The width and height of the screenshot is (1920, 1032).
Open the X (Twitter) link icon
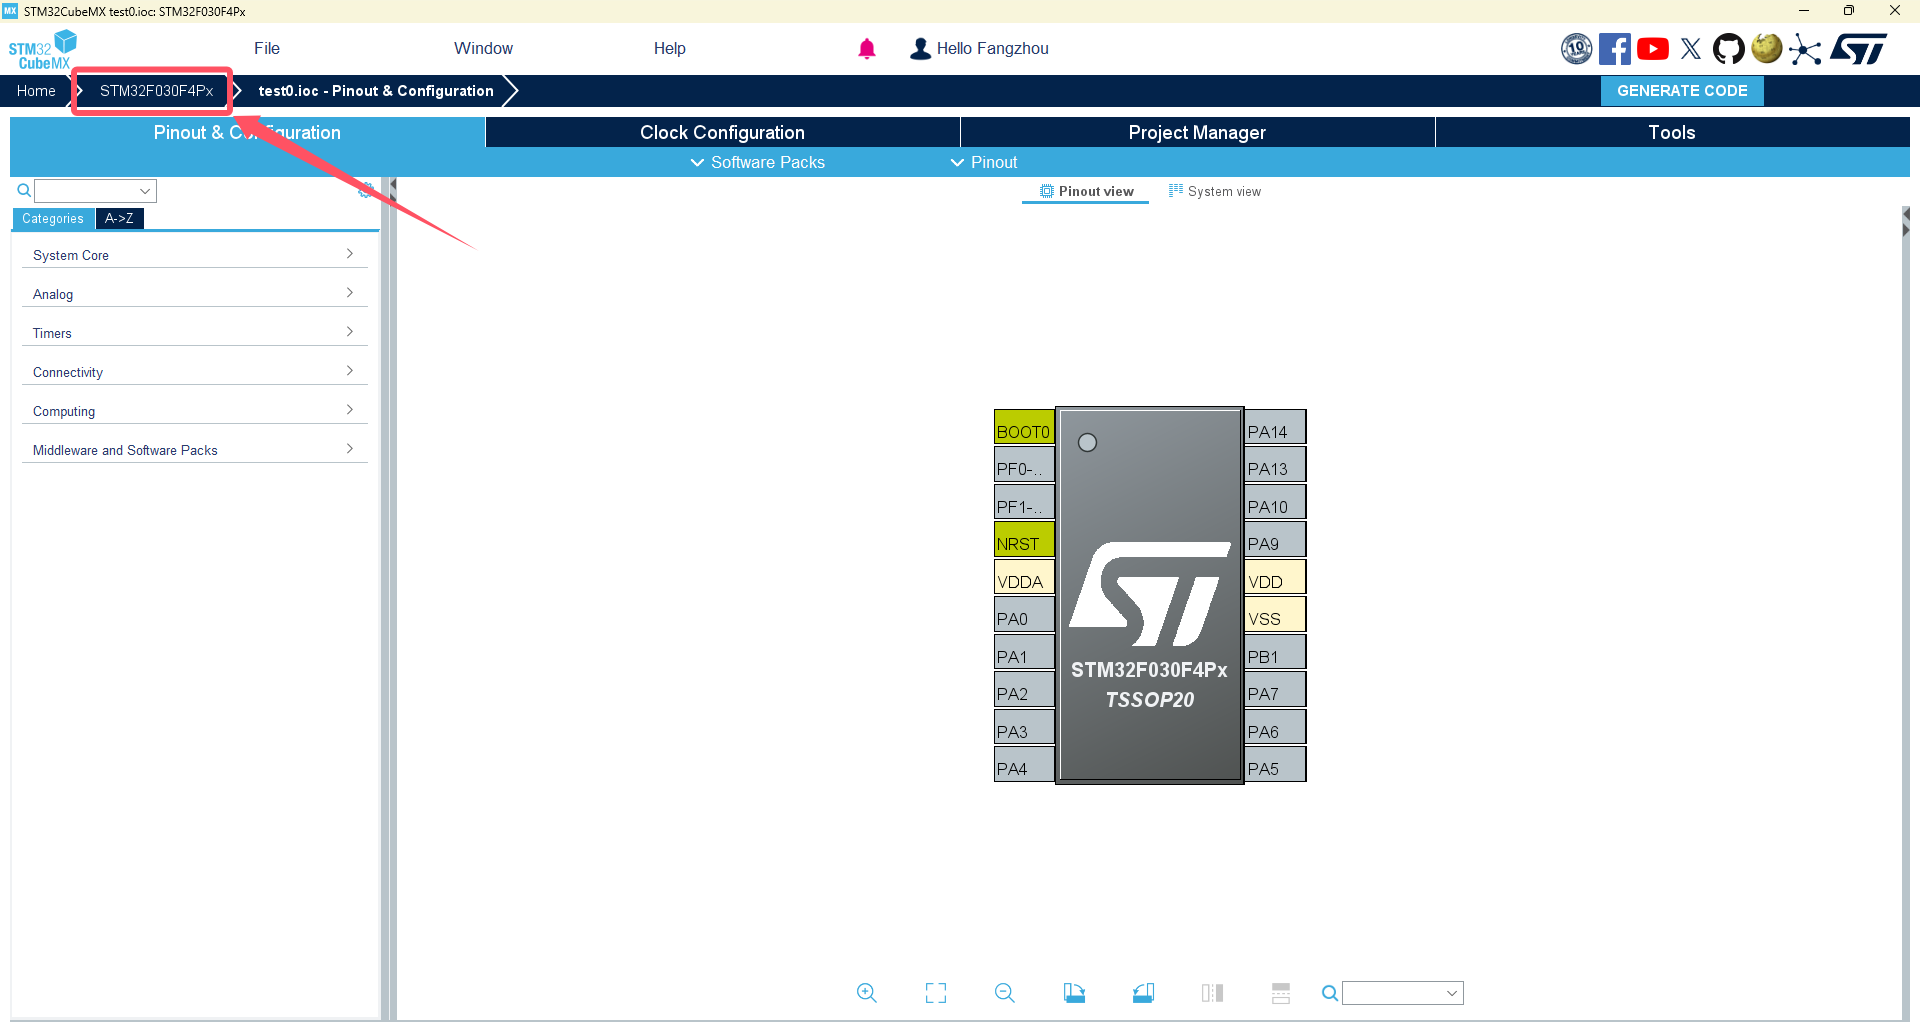coord(1691,49)
